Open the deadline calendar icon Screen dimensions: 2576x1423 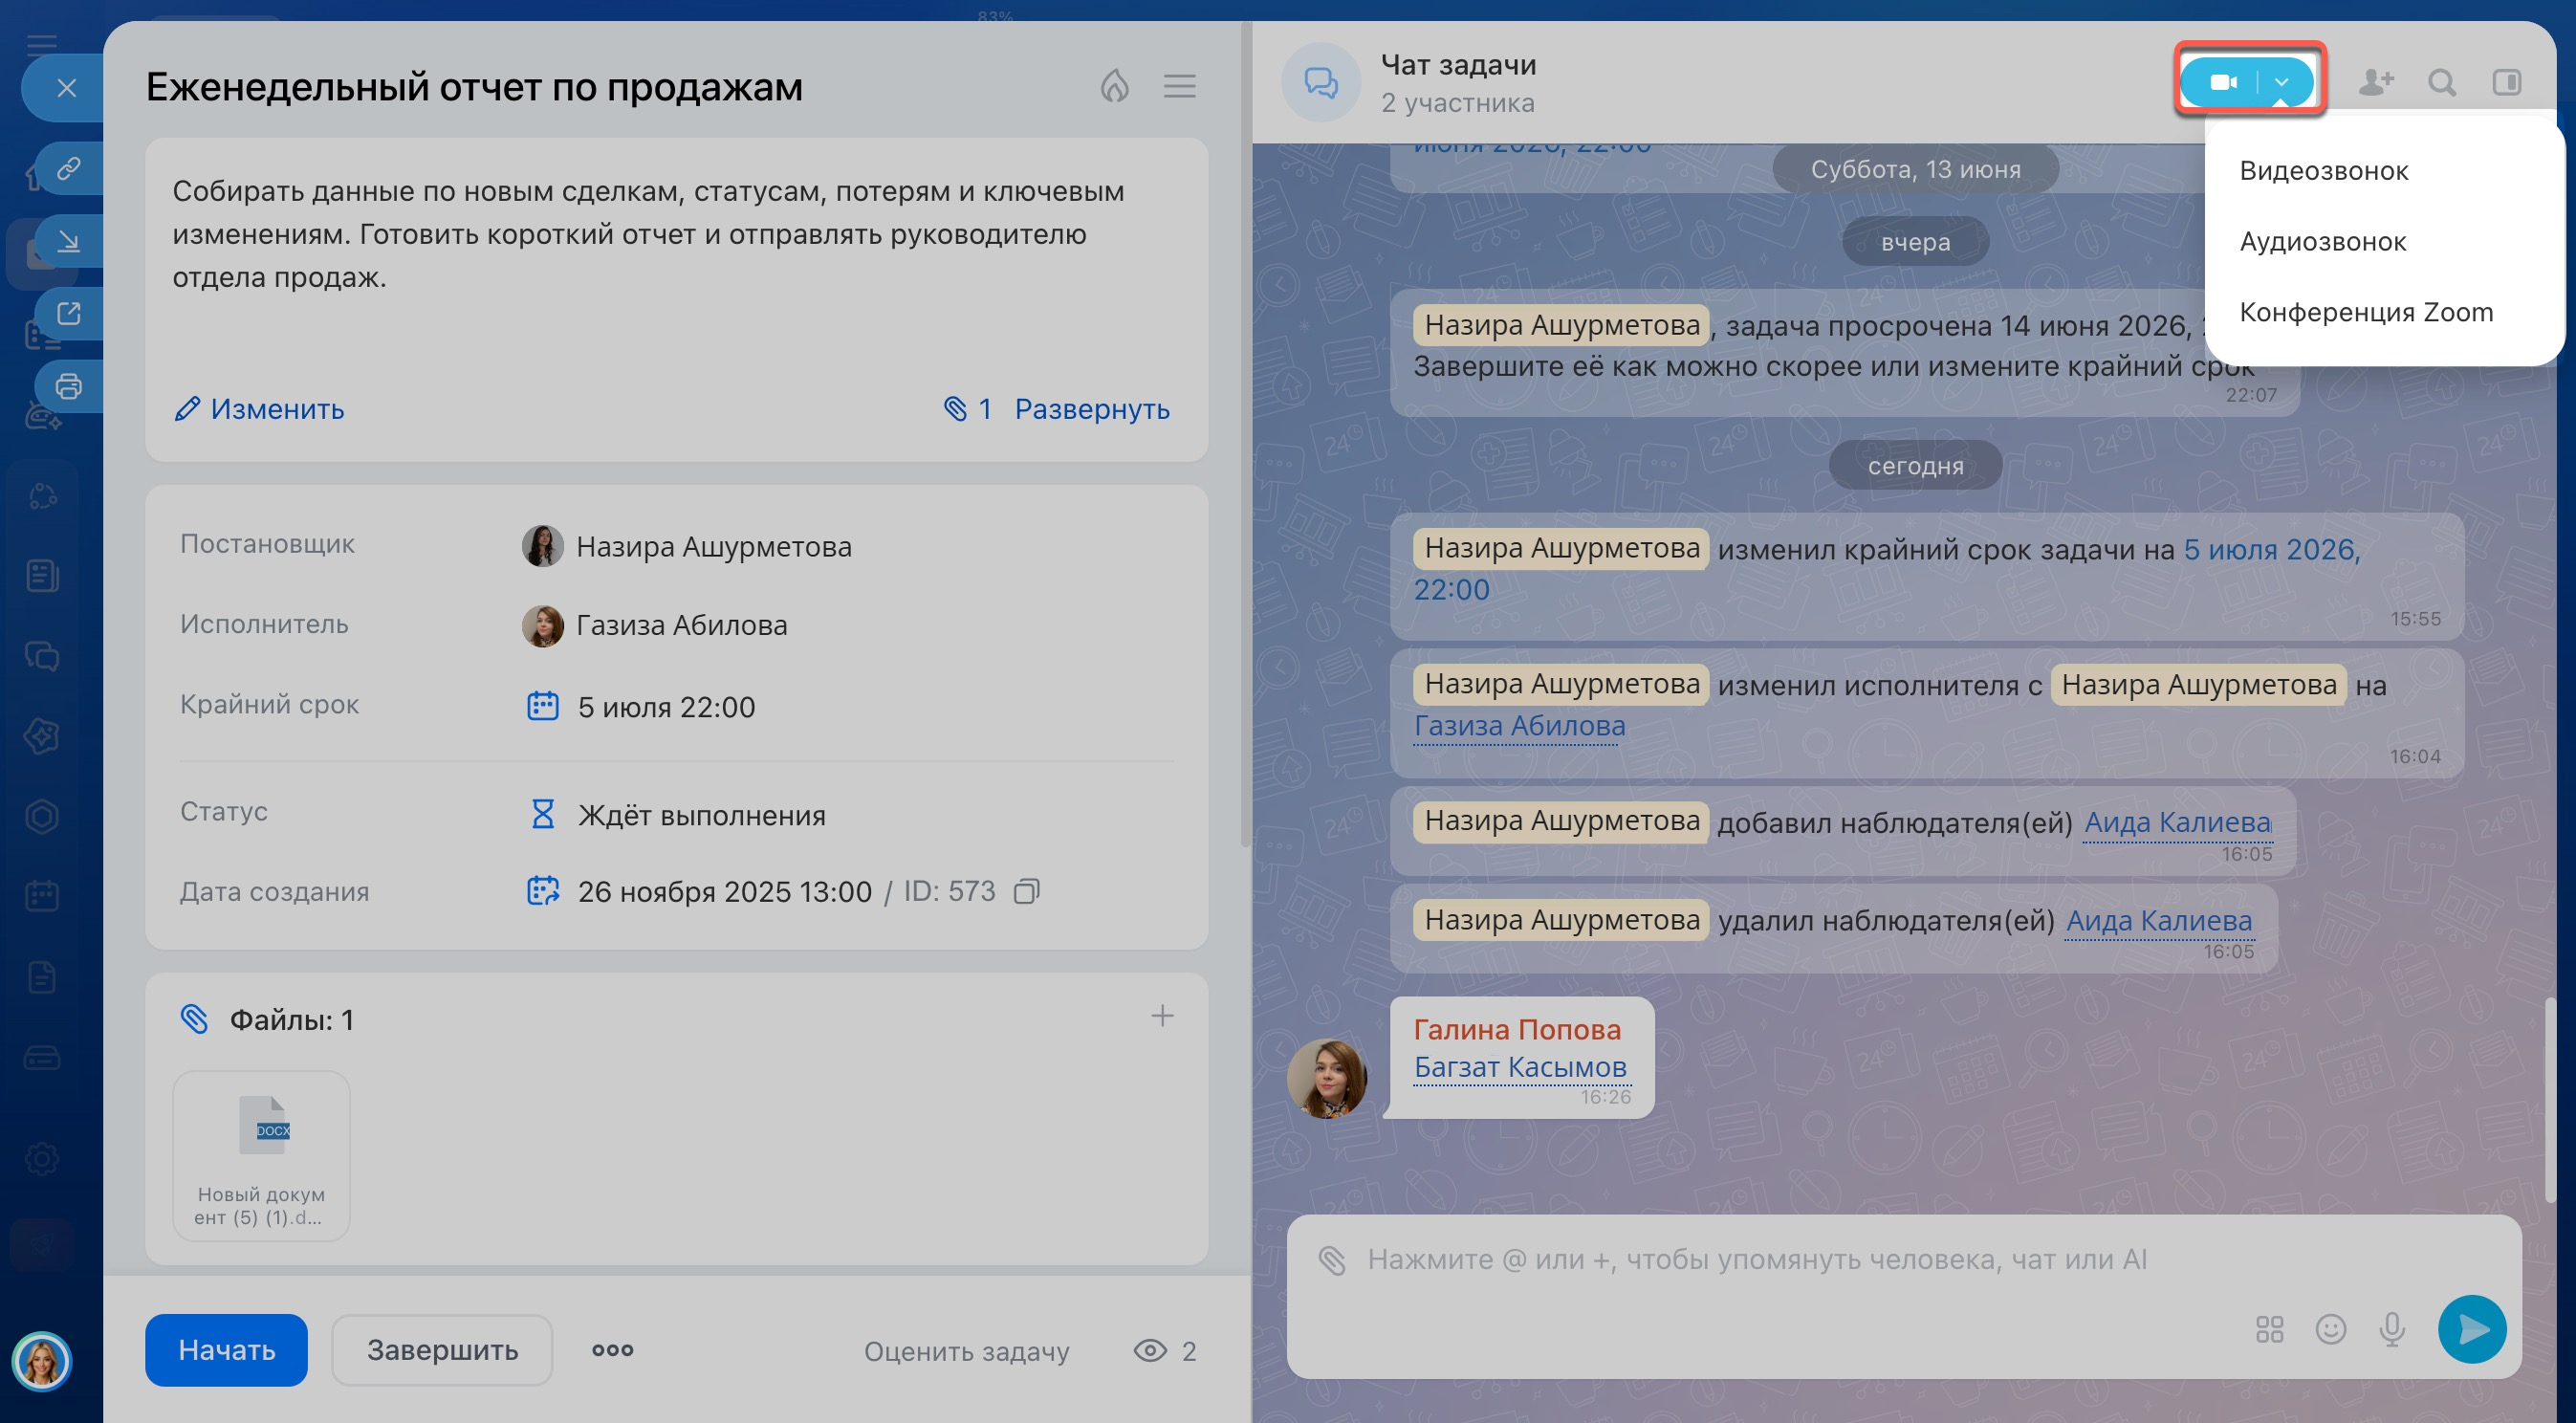542,706
